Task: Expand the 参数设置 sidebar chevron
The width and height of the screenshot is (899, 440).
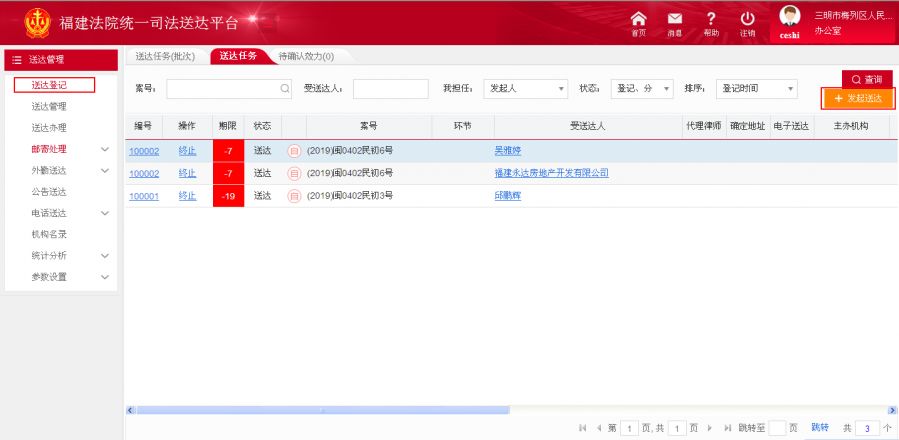Action: (104, 277)
